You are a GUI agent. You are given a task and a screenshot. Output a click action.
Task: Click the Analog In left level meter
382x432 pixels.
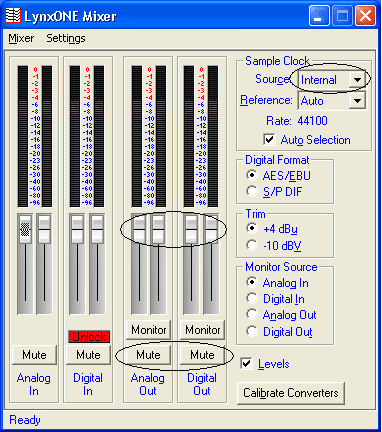(23, 136)
